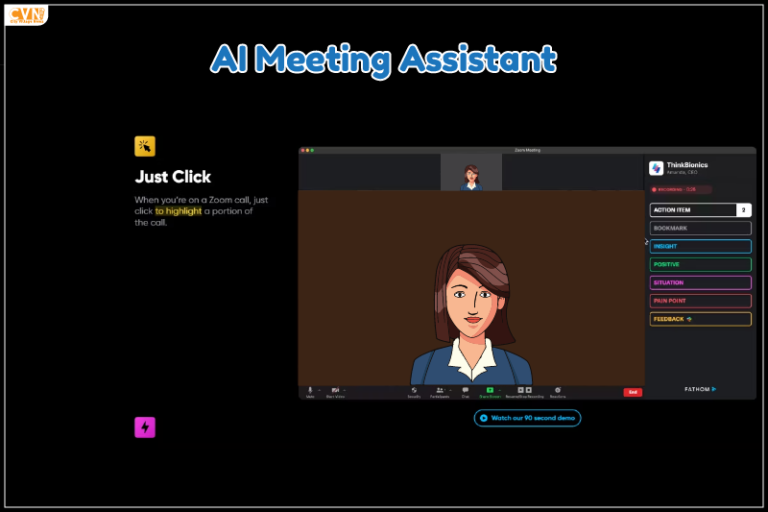768x512 pixels.
Task: Click the ThinkBionics logo icon
Action: [656, 168]
